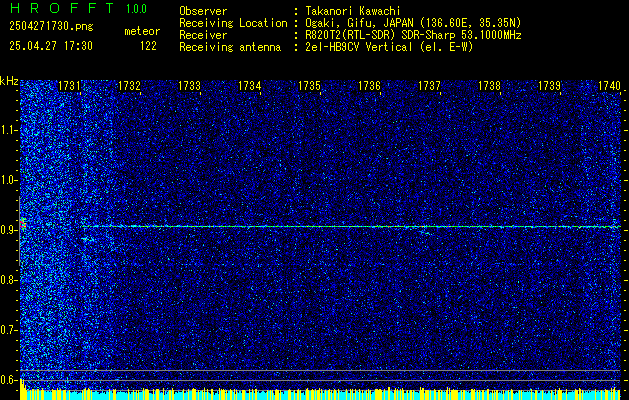Click observer name Takanori Kawachi
Image resolution: width=629 pixels, height=400 pixels.
point(353,11)
